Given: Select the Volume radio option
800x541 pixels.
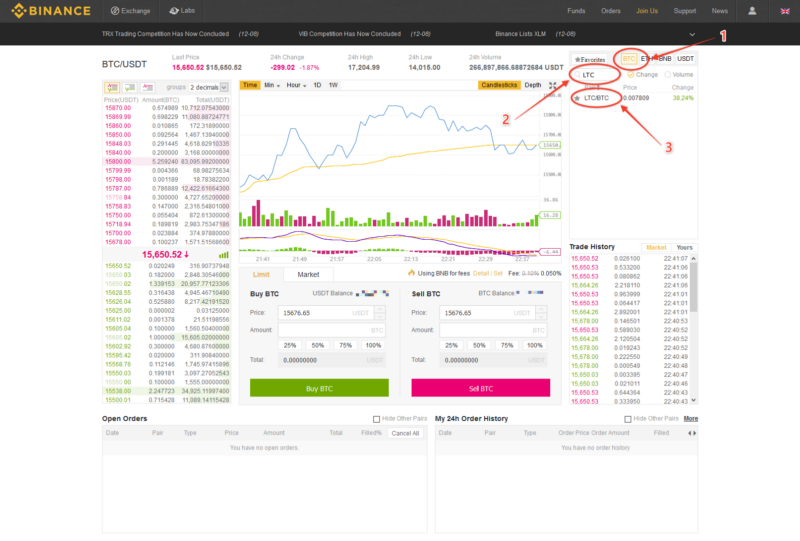Looking at the screenshot, I should (x=667, y=75).
